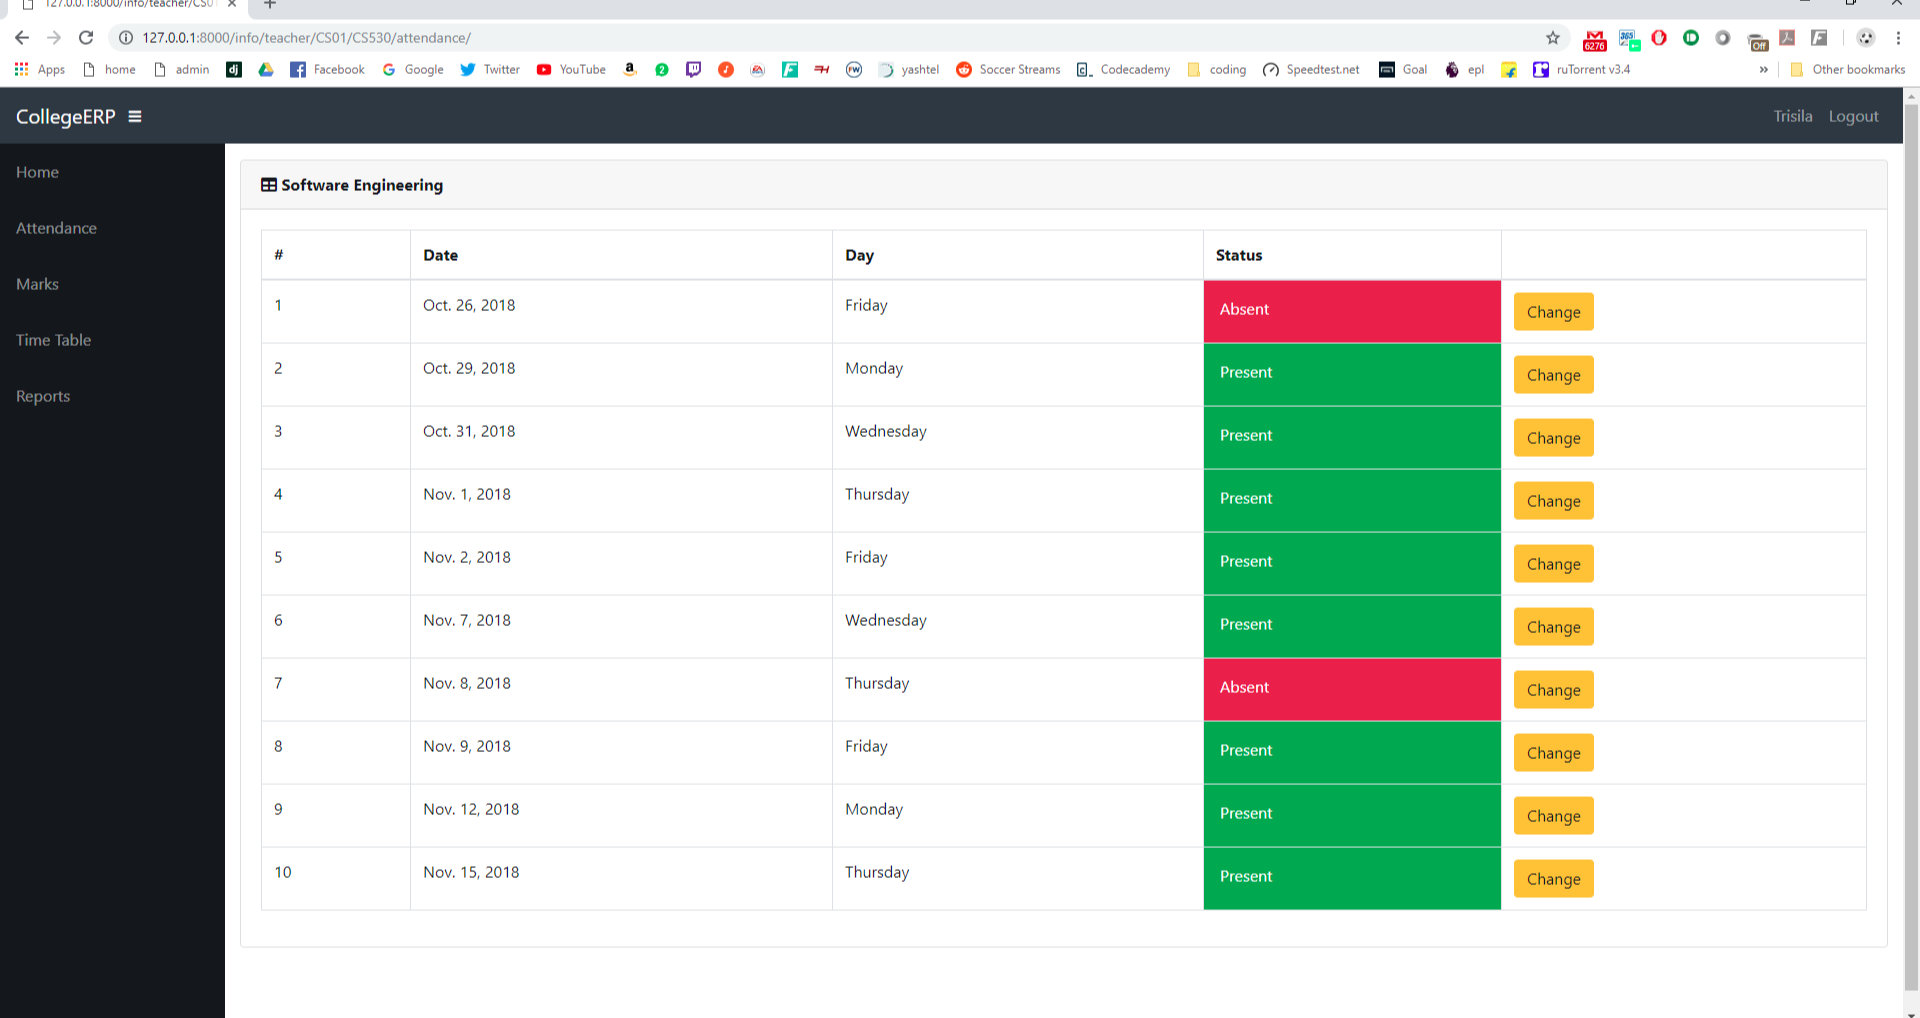Click the red Absent status for Nov. 8
1920x1018 pixels.
pyautogui.click(x=1352, y=690)
